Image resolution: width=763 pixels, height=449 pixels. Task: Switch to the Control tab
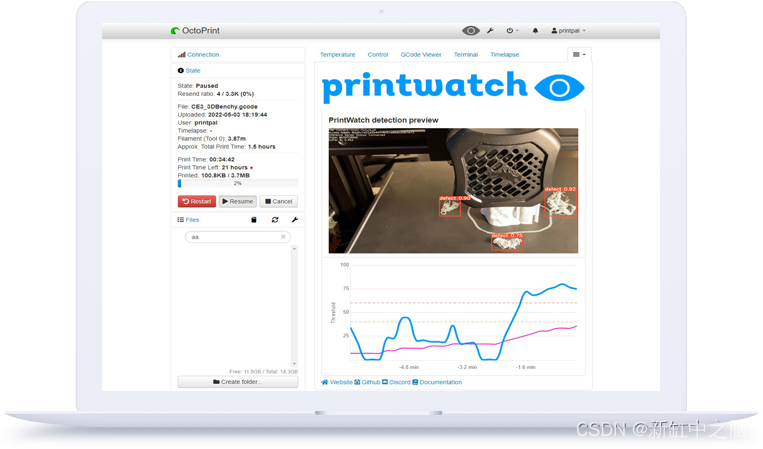click(378, 54)
